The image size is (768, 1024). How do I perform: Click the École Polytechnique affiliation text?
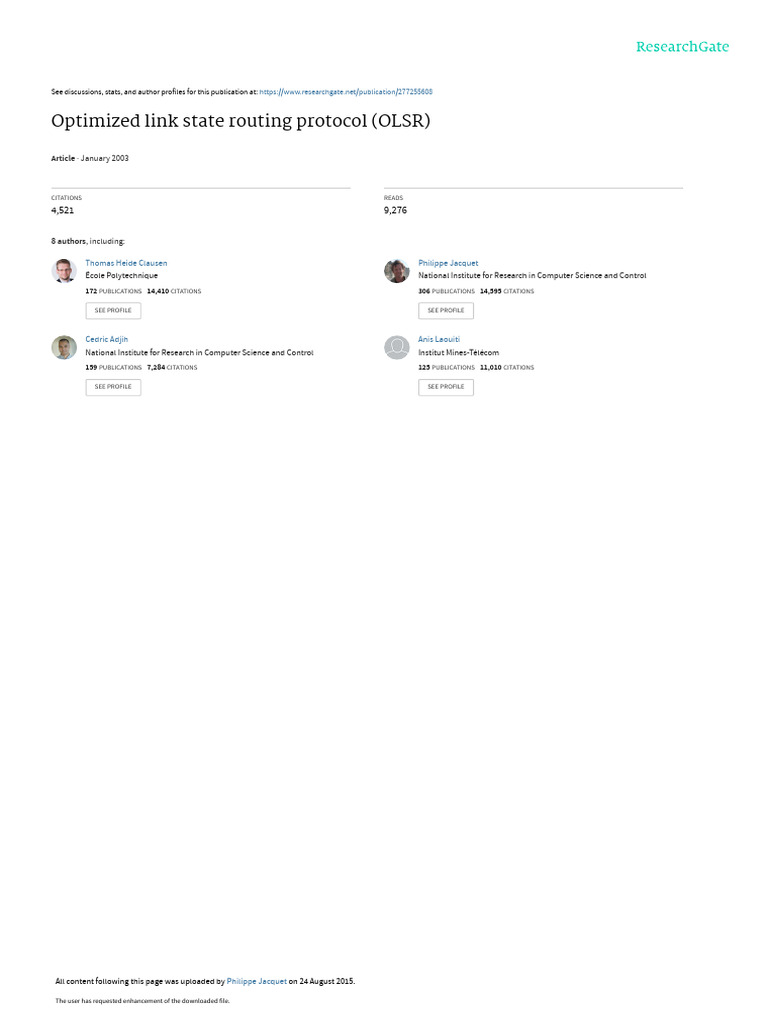(121, 276)
